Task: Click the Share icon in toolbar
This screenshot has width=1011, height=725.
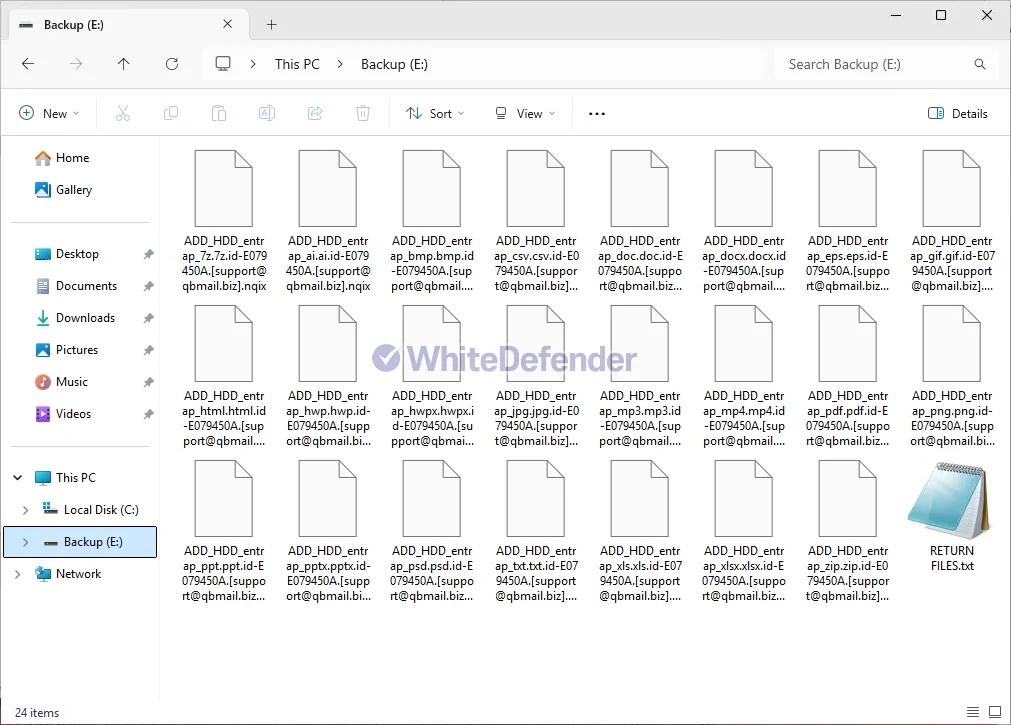Action: point(315,114)
